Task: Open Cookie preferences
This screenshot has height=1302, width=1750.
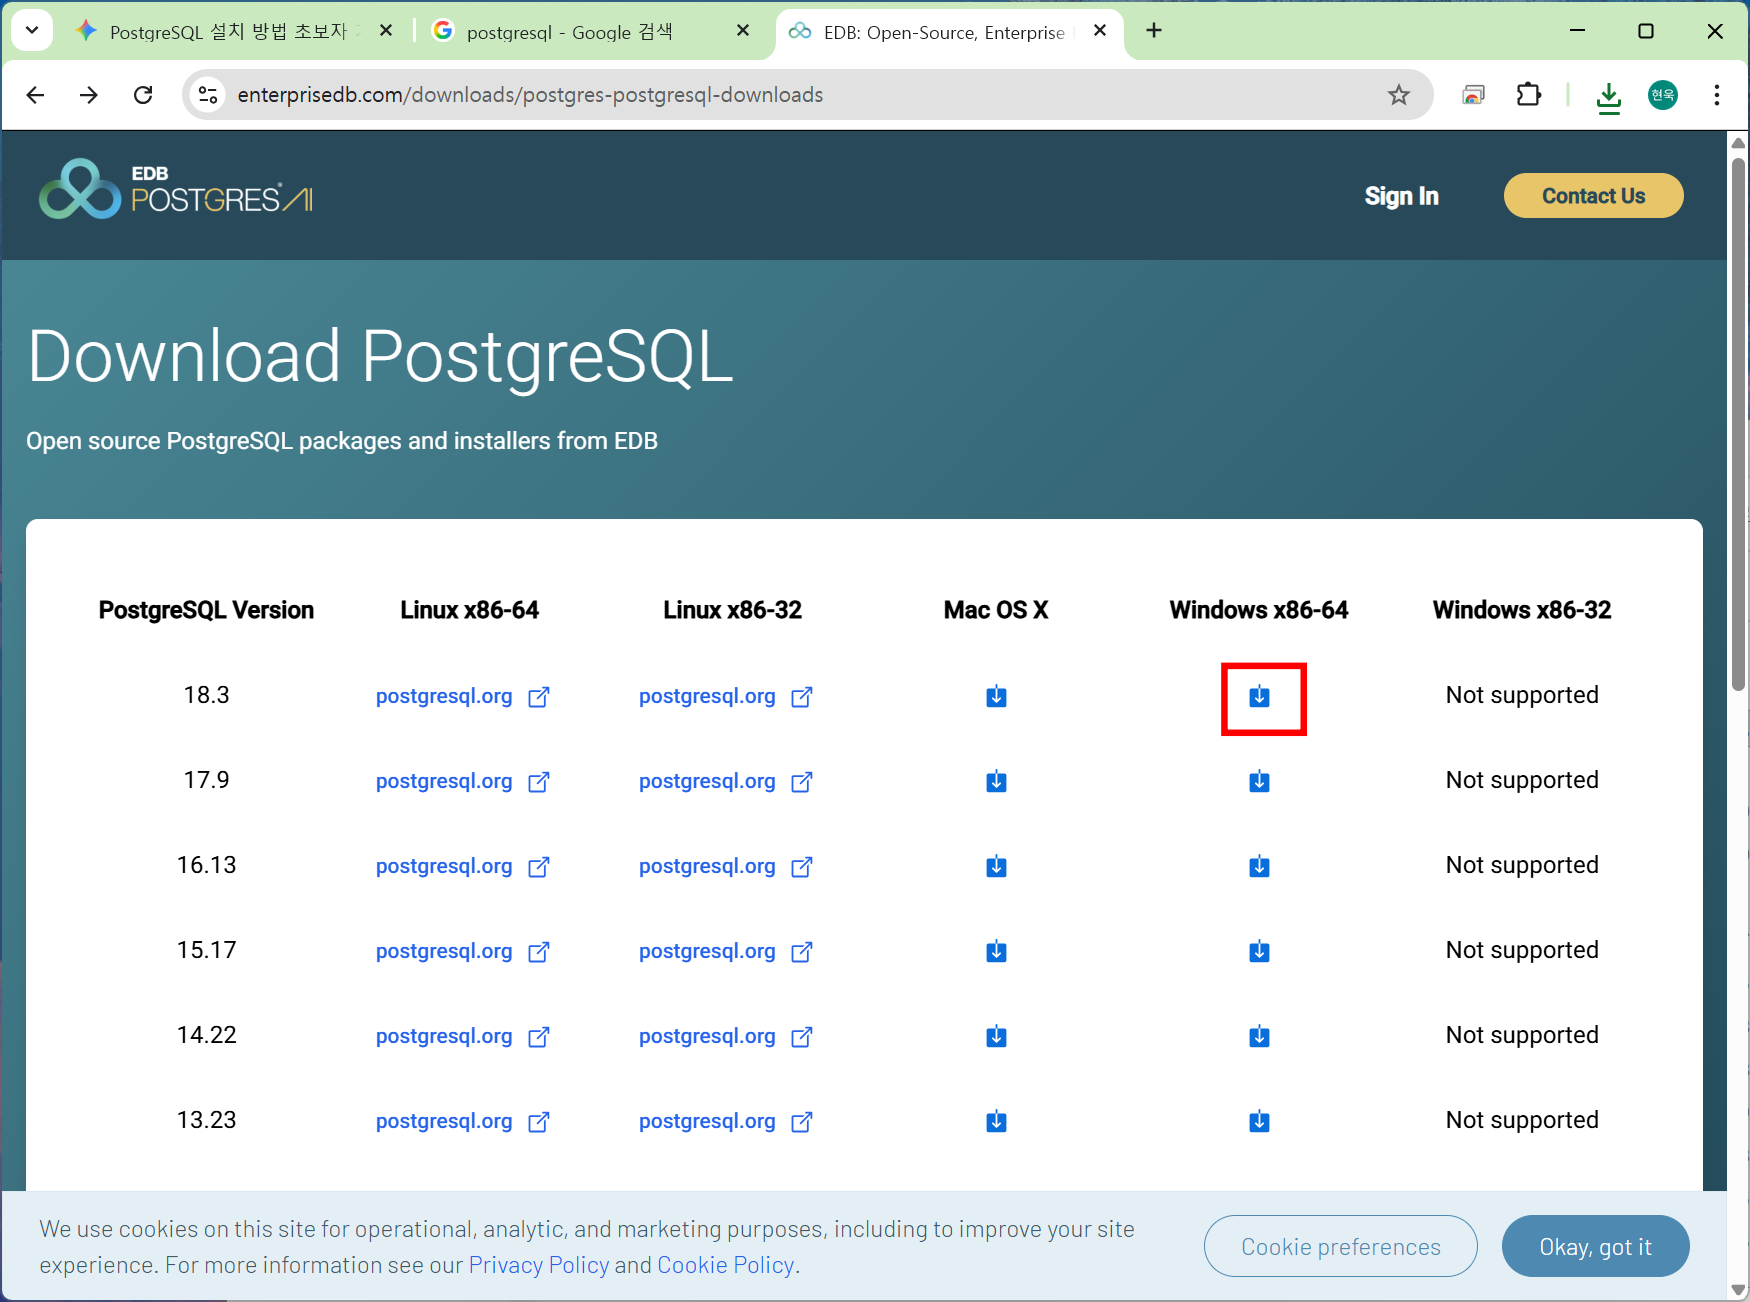Action: (x=1340, y=1246)
